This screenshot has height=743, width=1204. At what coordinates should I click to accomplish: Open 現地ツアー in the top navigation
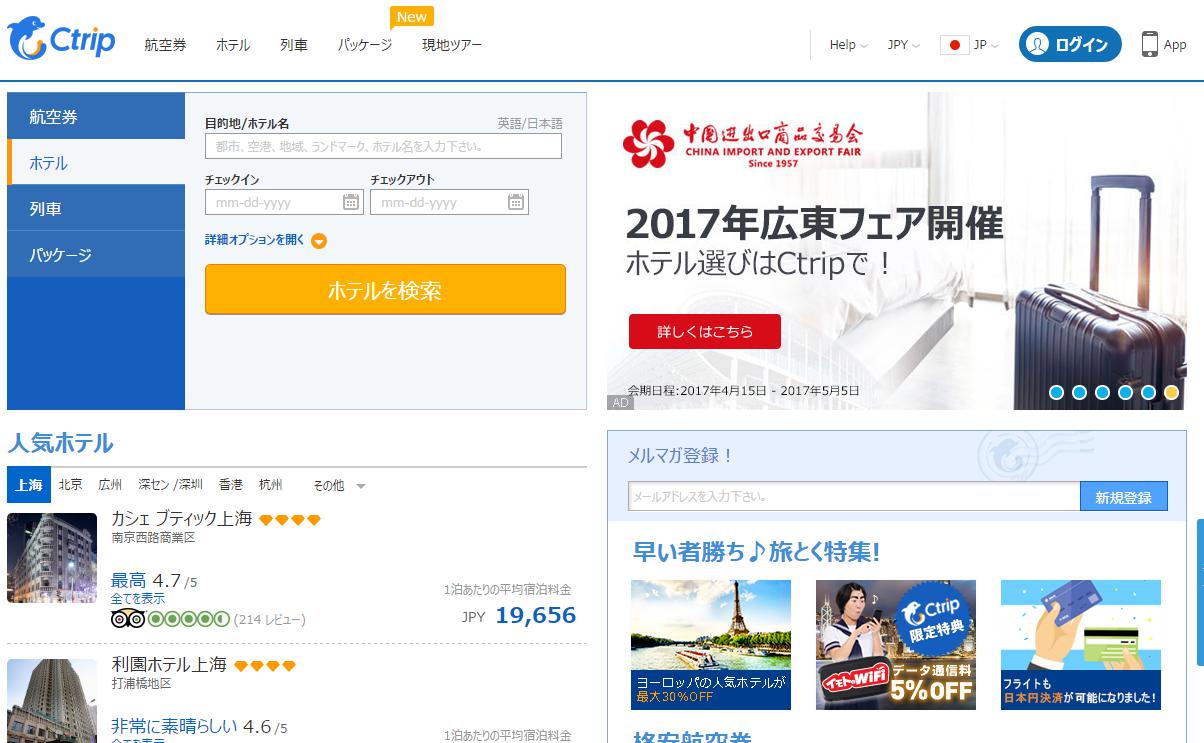pyautogui.click(x=452, y=45)
